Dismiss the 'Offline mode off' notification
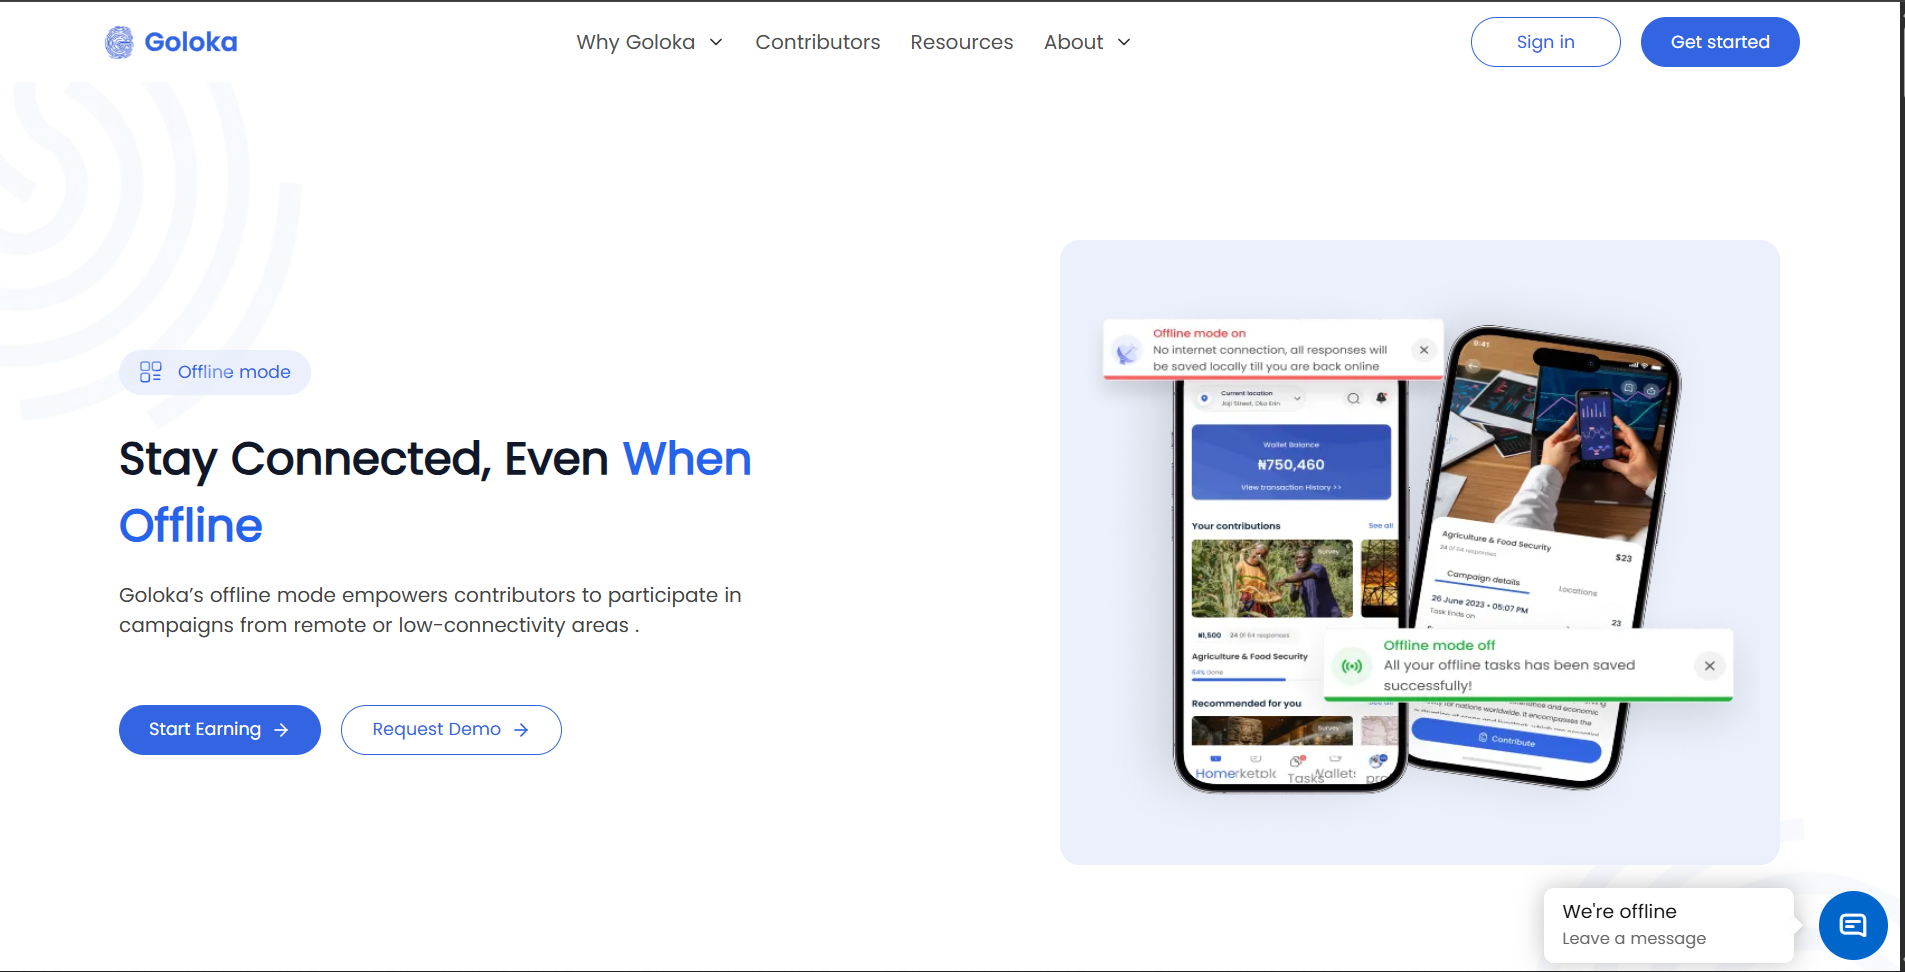Image resolution: width=1905 pixels, height=972 pixels. click(x=1710, y=666)
